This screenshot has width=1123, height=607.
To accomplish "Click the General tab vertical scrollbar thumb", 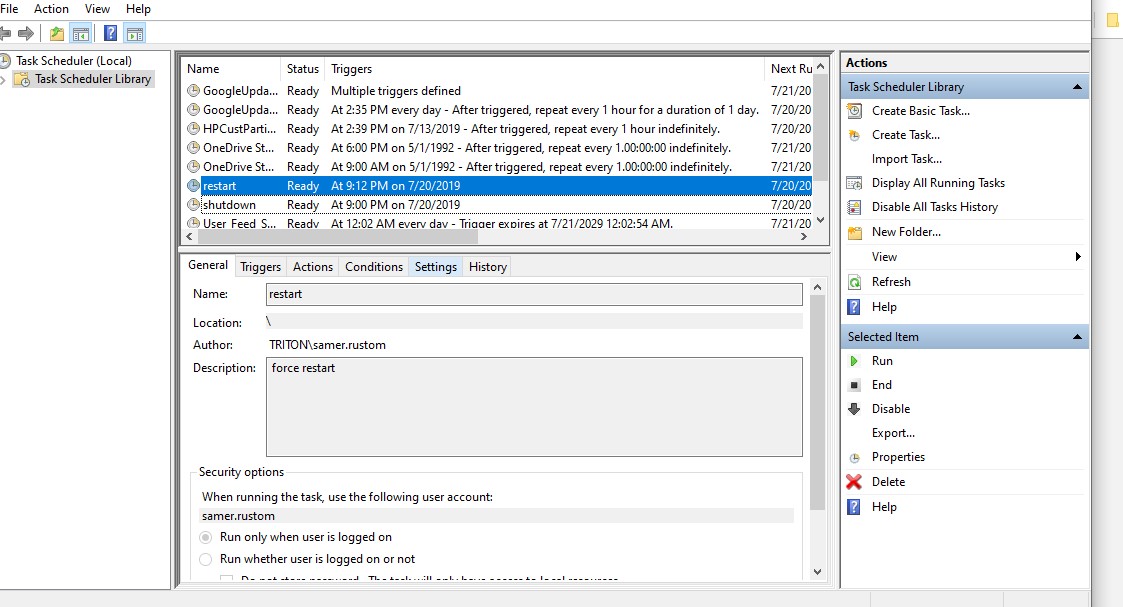I will click(x=817, y=402).
